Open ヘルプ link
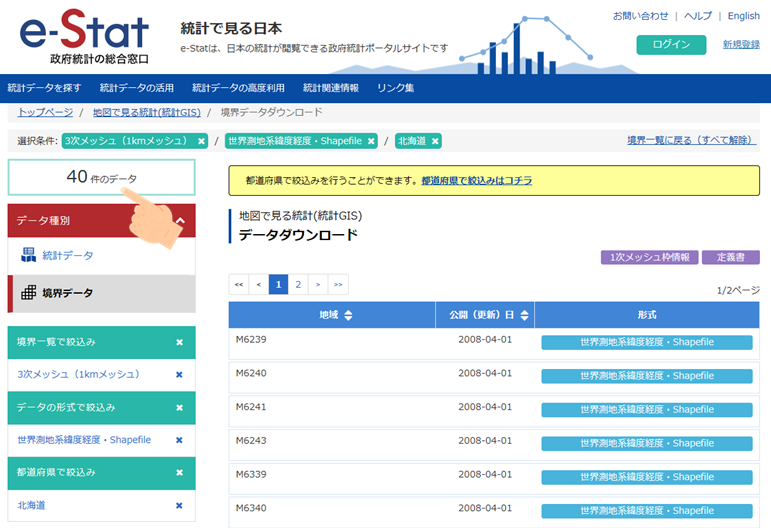This screenshot has height=528, width=771. (698, 16)
